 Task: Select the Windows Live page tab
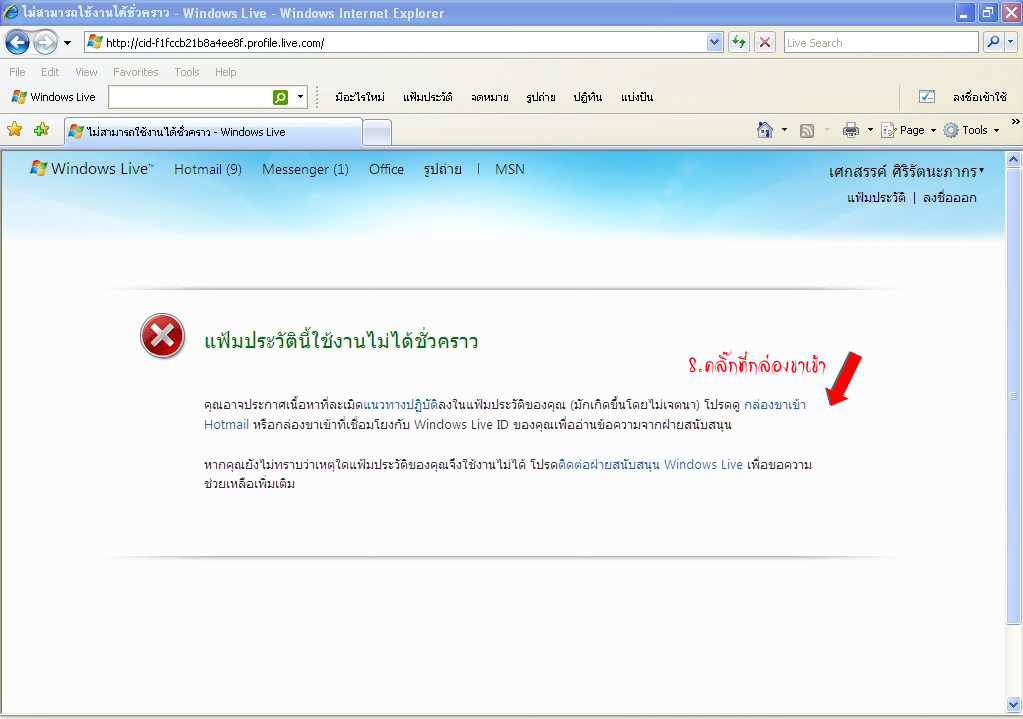[x=213, y=132]
